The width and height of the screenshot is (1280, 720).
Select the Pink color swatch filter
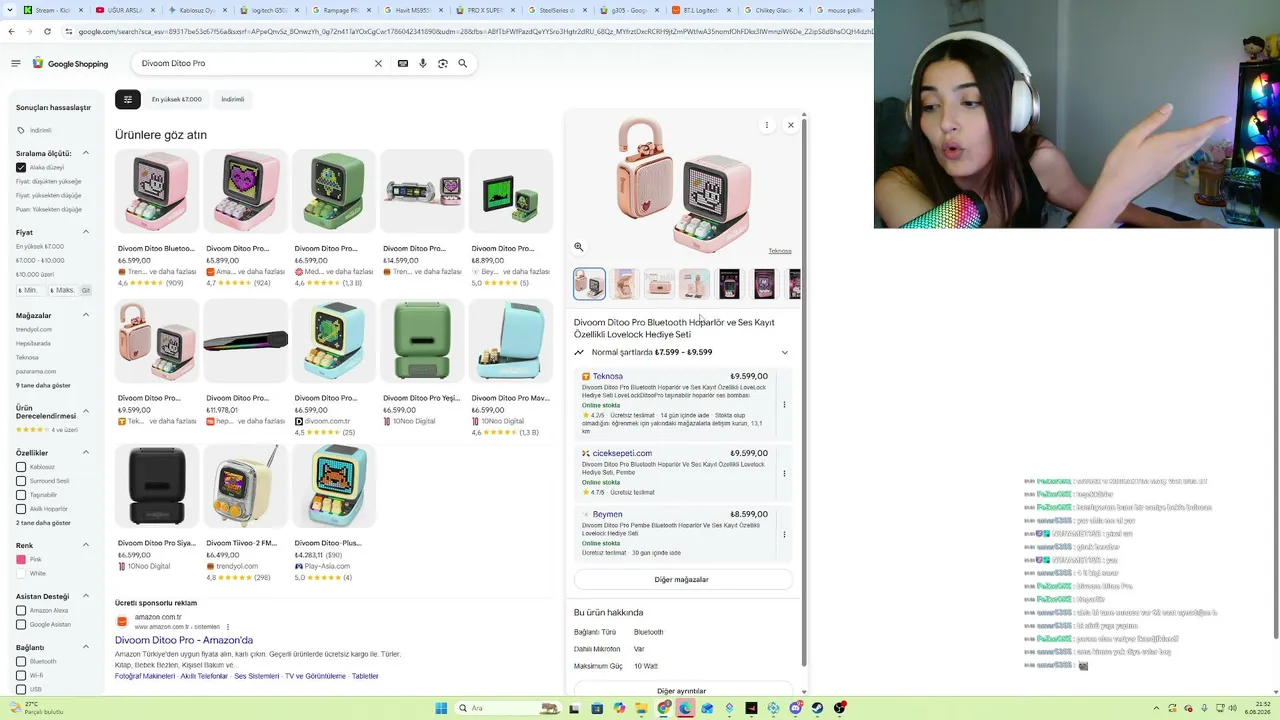click(21, 560)
